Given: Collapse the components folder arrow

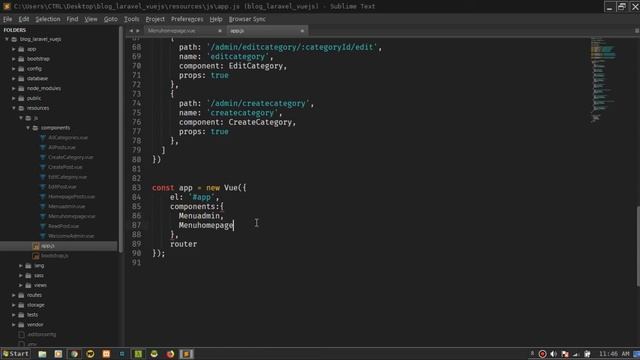Looking at the screenshot, I should (28, 128).
